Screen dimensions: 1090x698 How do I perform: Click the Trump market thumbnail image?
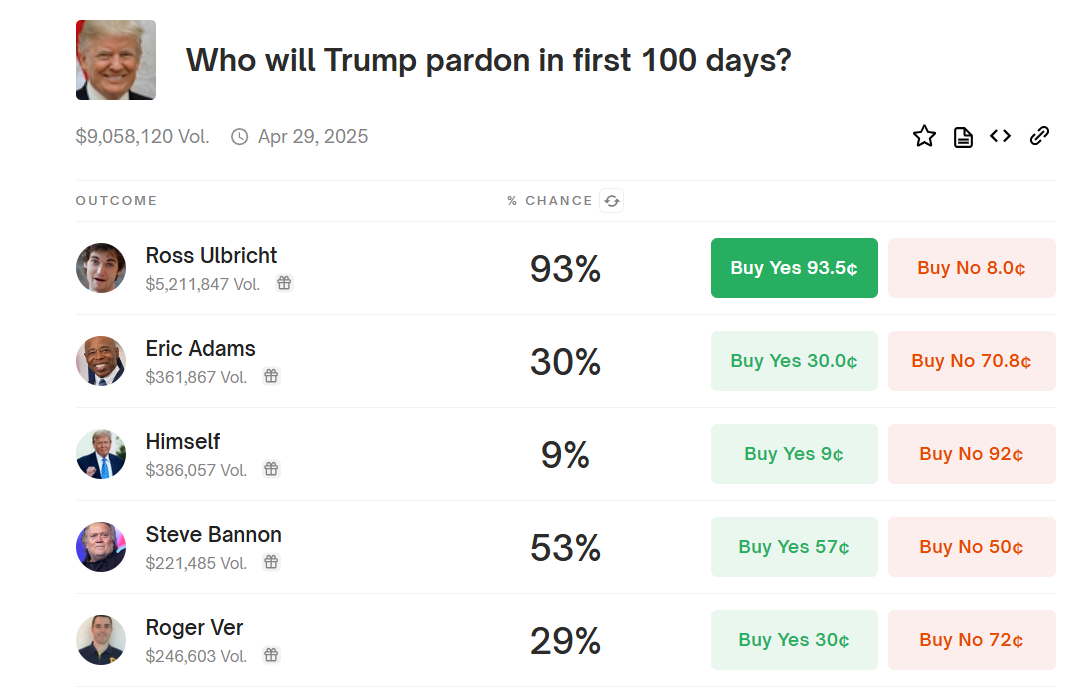point(116,60)
